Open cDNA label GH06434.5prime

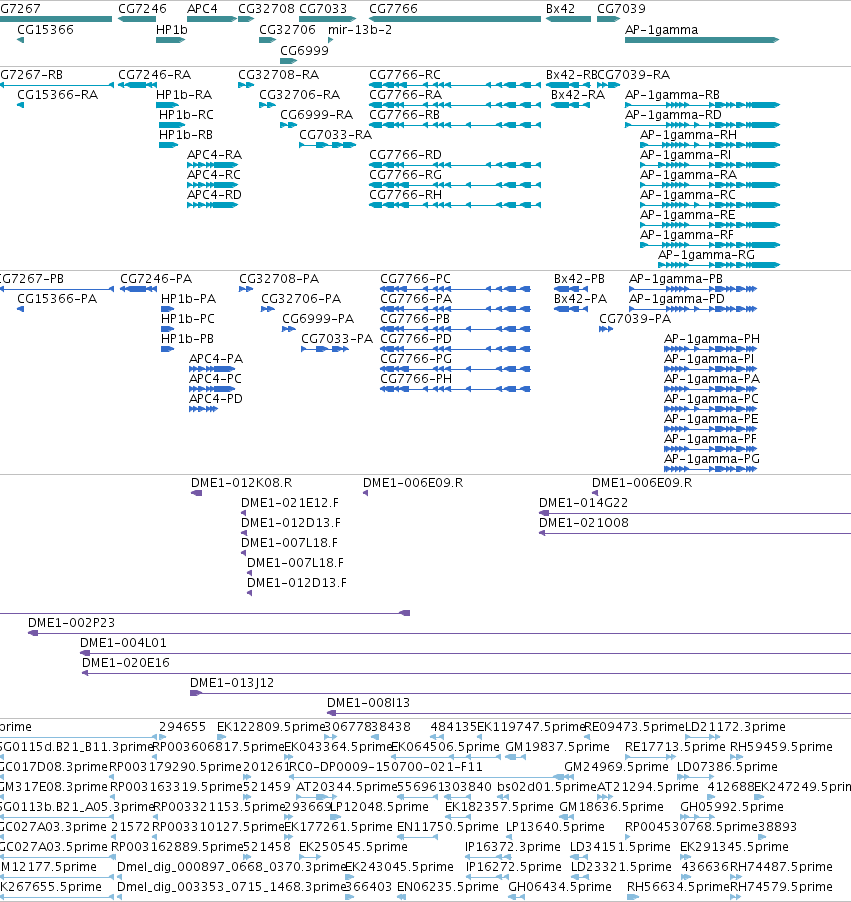[x=560, y=886]
